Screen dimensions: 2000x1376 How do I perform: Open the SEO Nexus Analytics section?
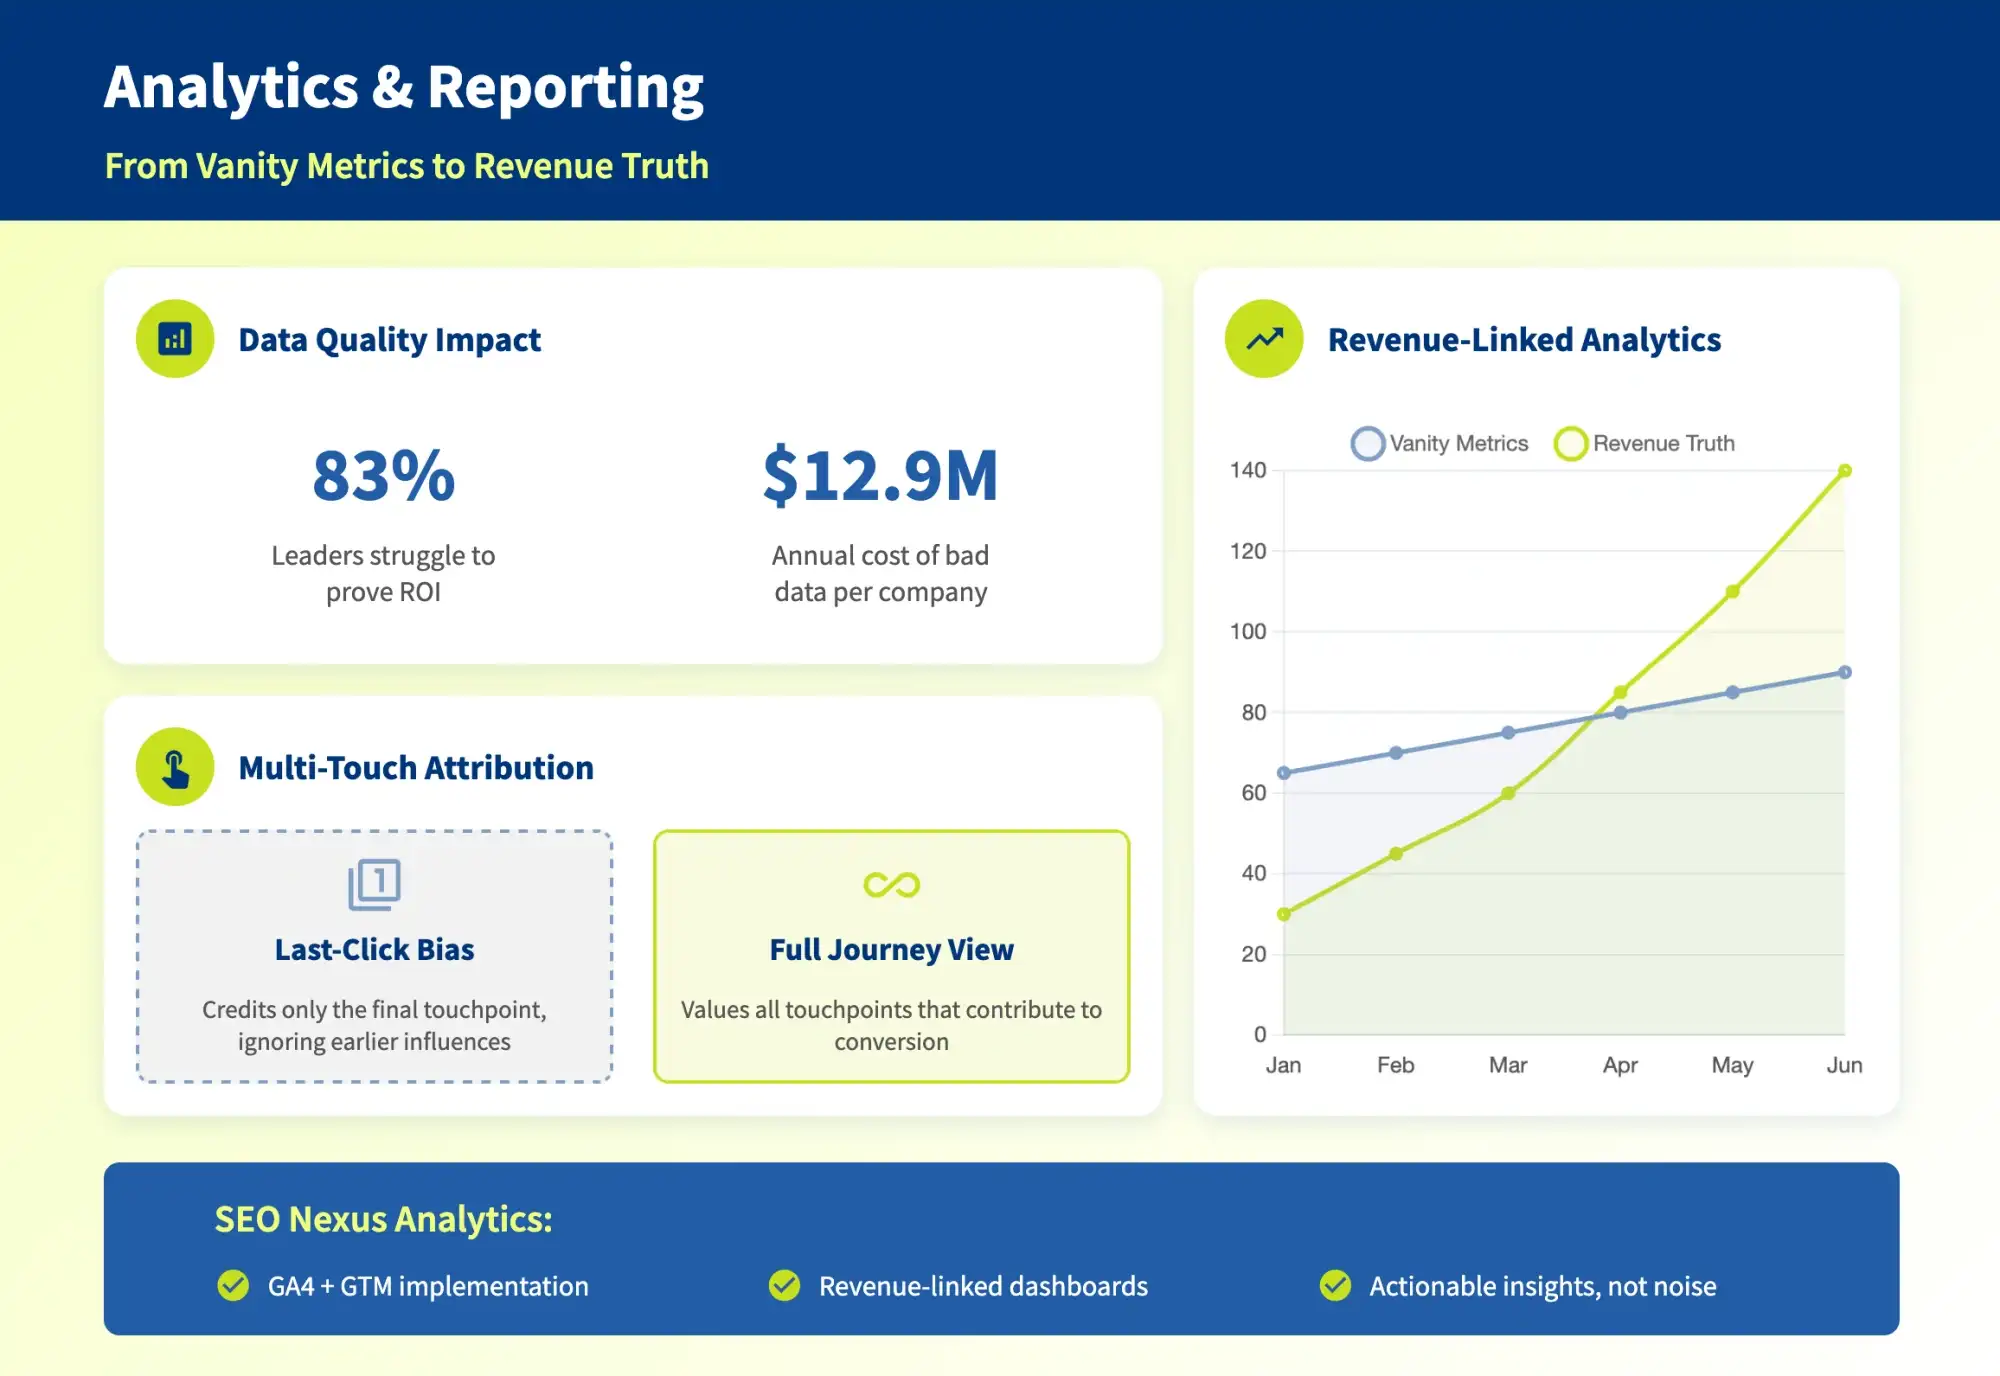384,1220
